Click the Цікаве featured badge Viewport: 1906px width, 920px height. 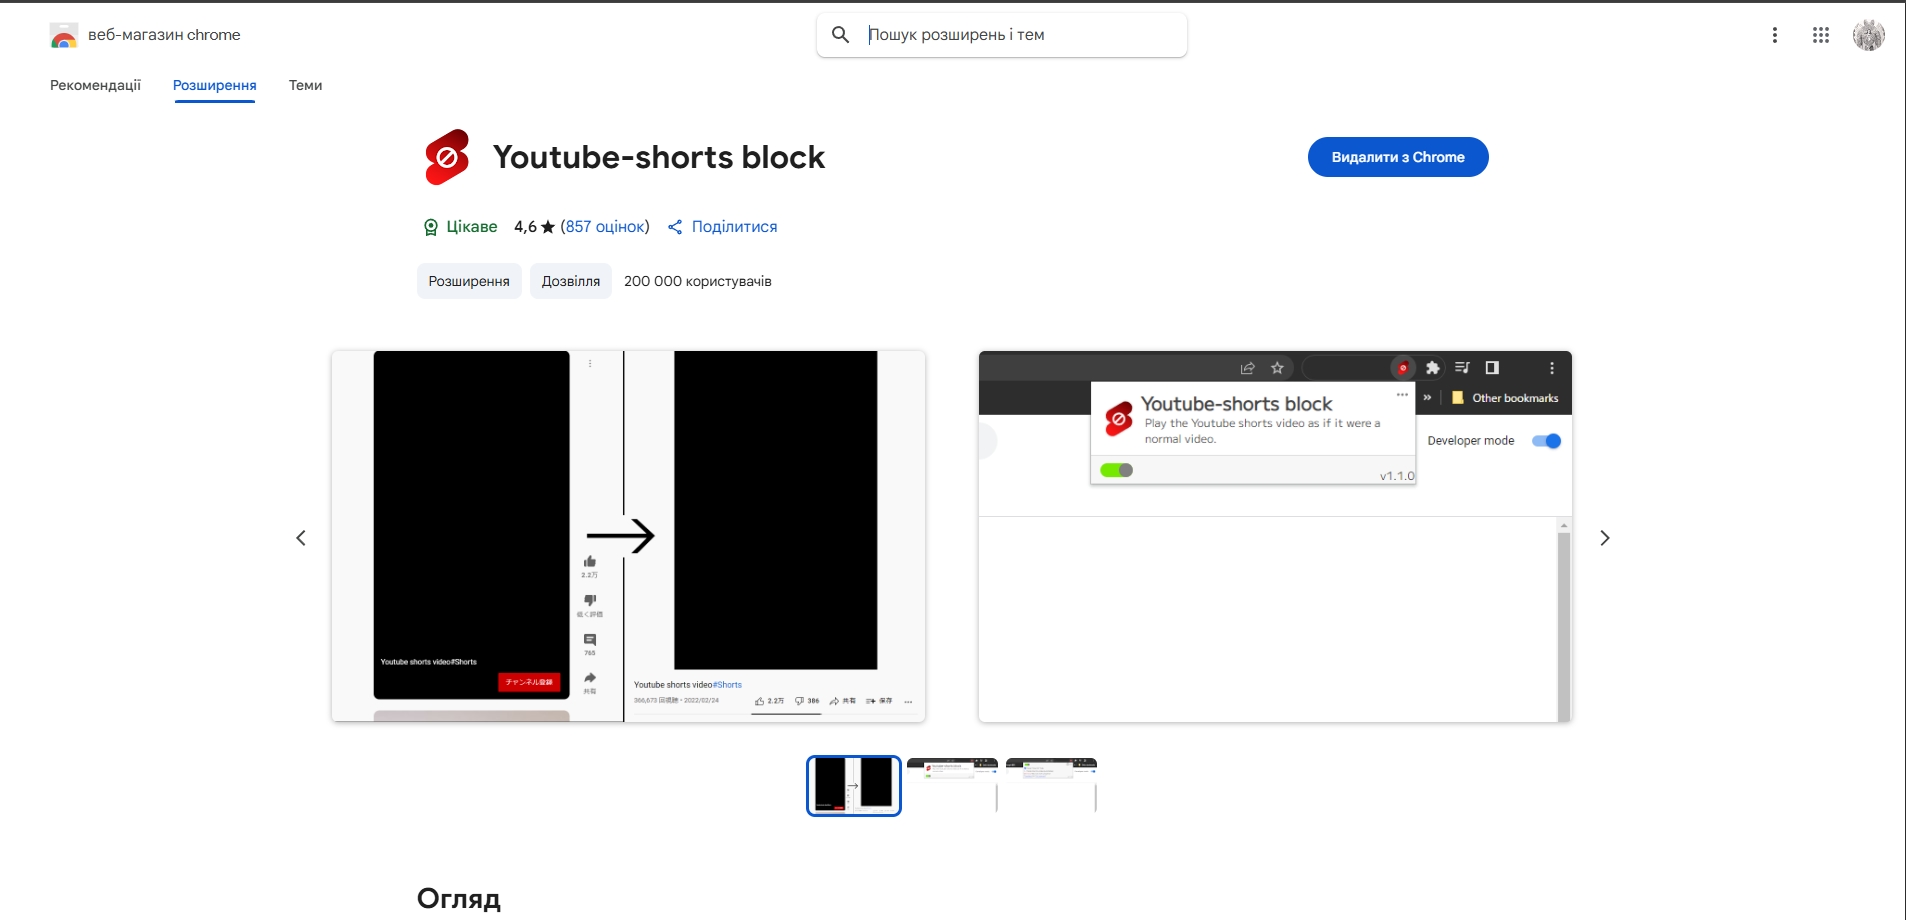coord(460,227)
